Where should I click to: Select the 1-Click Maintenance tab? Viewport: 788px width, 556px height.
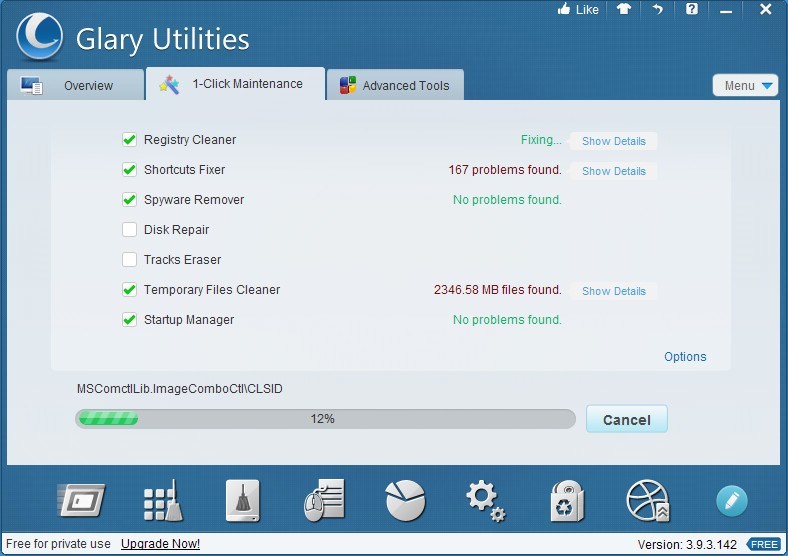235,83
